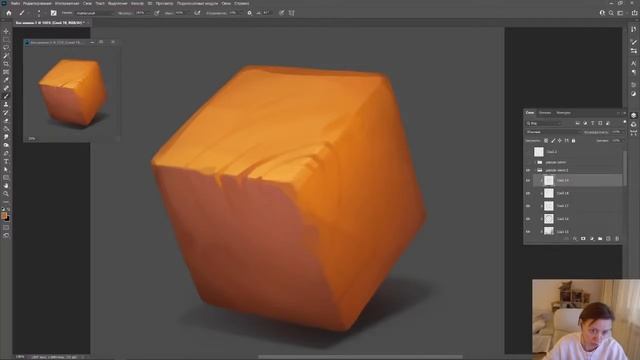
Task: Open the workspace switcher at top right
Action: click(x=621, y=13)
